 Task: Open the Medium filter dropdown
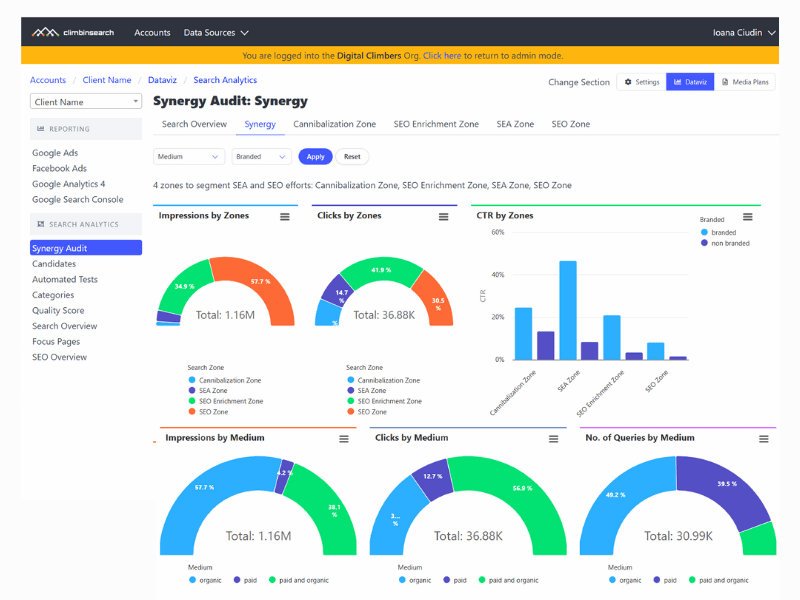click(187, 156)
